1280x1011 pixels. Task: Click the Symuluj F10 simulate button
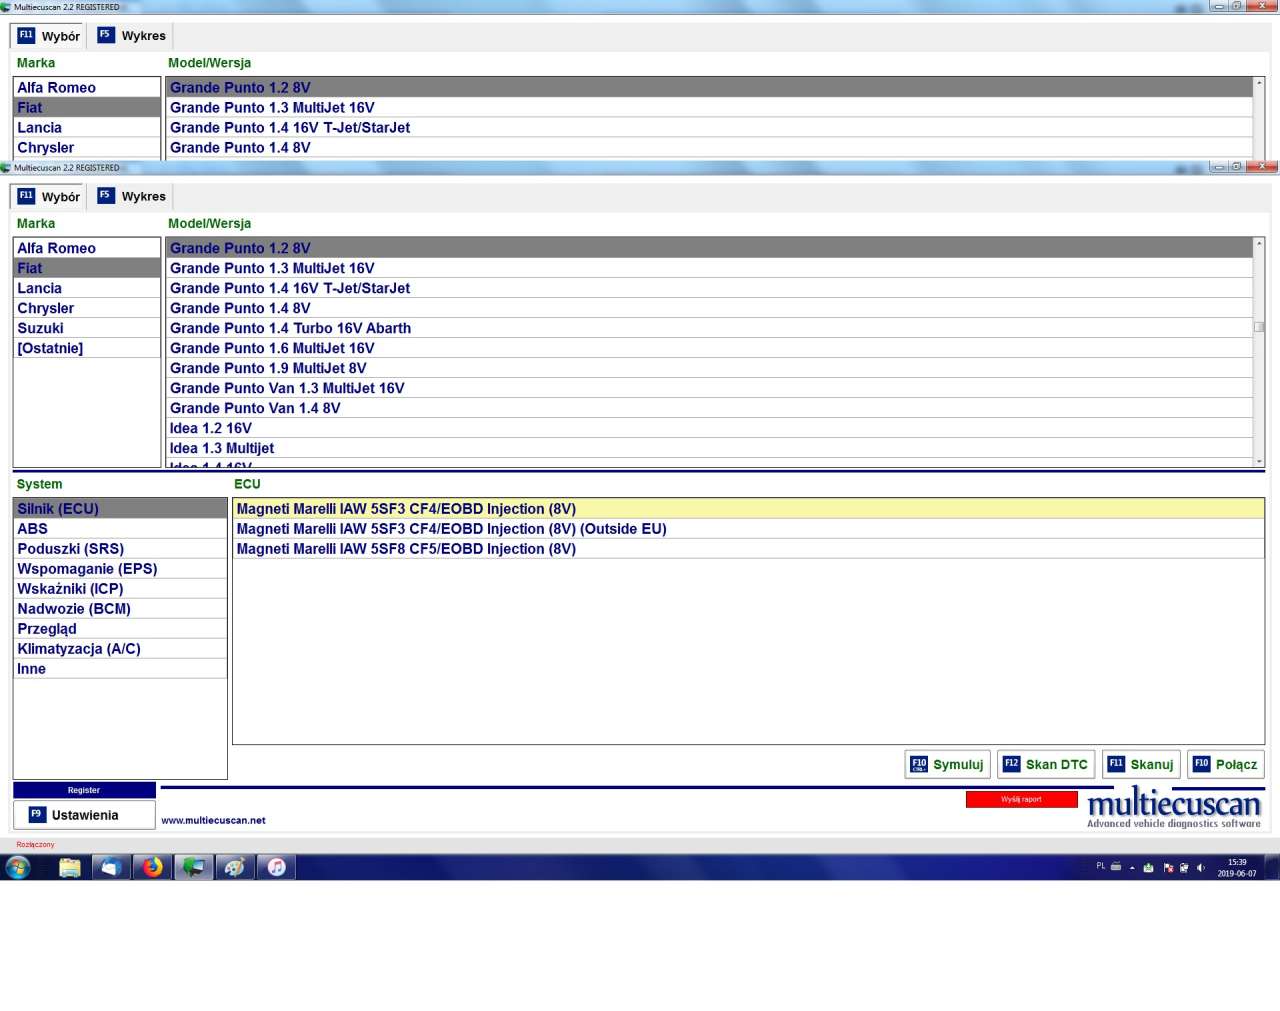tap(947, 765)
